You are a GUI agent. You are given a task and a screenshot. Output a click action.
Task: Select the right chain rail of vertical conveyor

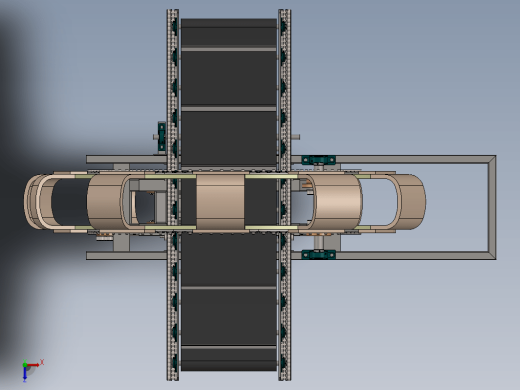[284, 195]
